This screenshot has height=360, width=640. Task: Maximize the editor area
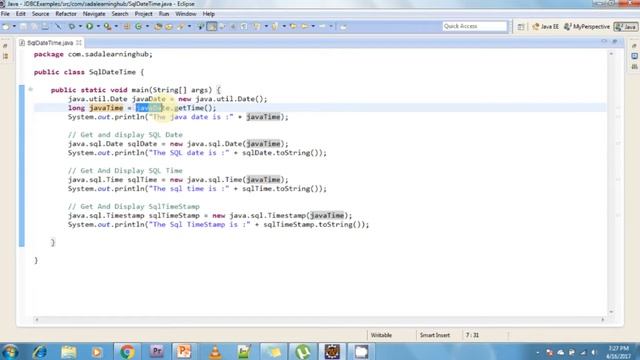pyautogui.click(x=615, y=42)
